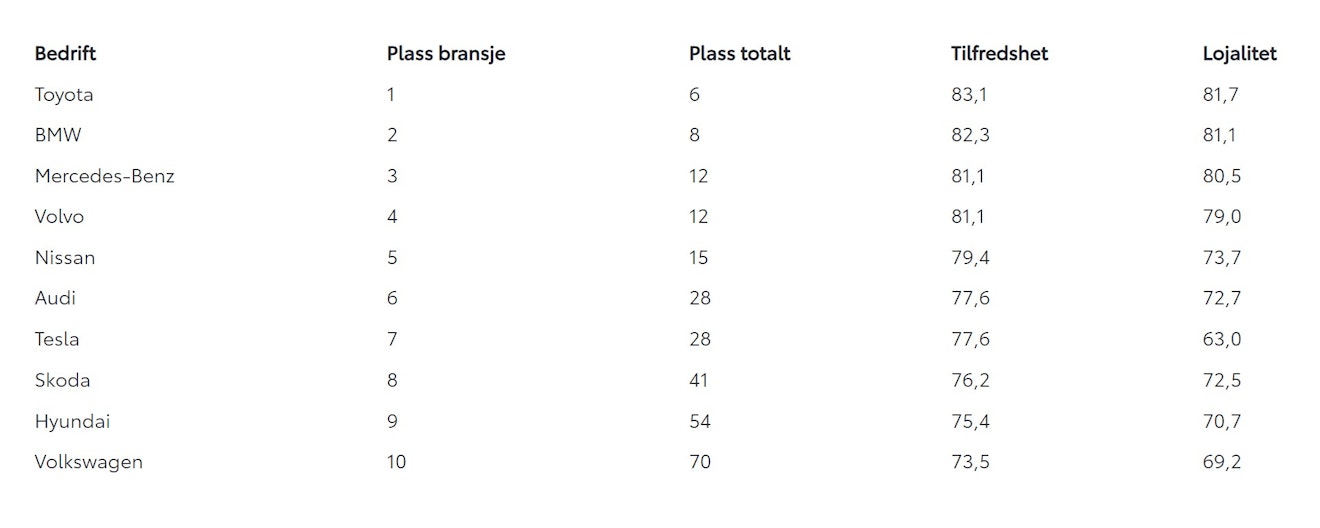Click Tesla's loyalty value 63,0
This screenshot has height=528, width=1320.
pos(1222,339)
